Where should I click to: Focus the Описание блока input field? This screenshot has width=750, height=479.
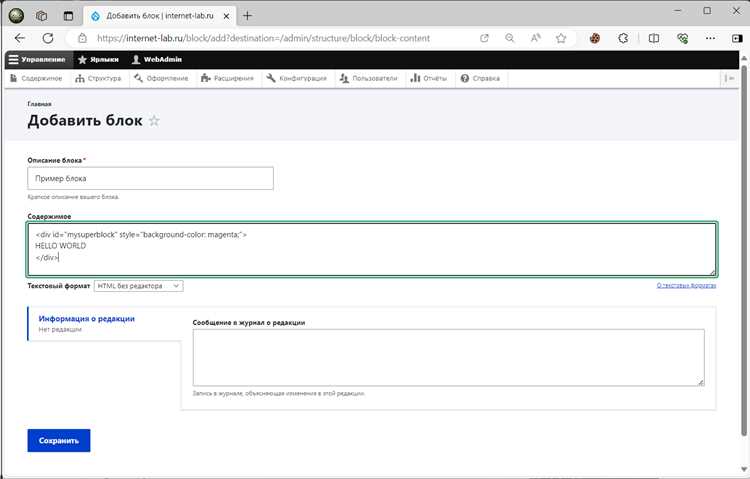(x=151, y=178)
